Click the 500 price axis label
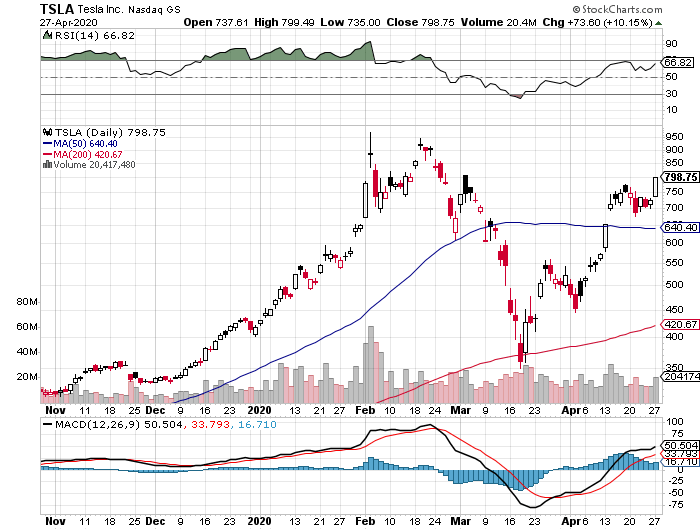The image size is (700, 530). point(674,285)
